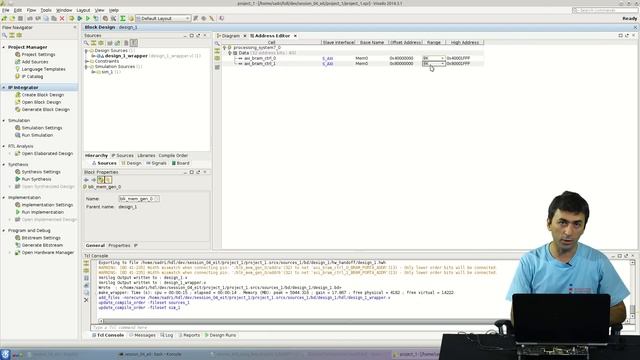Click search icon in Address Editor sidebar
The height and width of the screenshot is (360, 640).
[x=217, y=44]
